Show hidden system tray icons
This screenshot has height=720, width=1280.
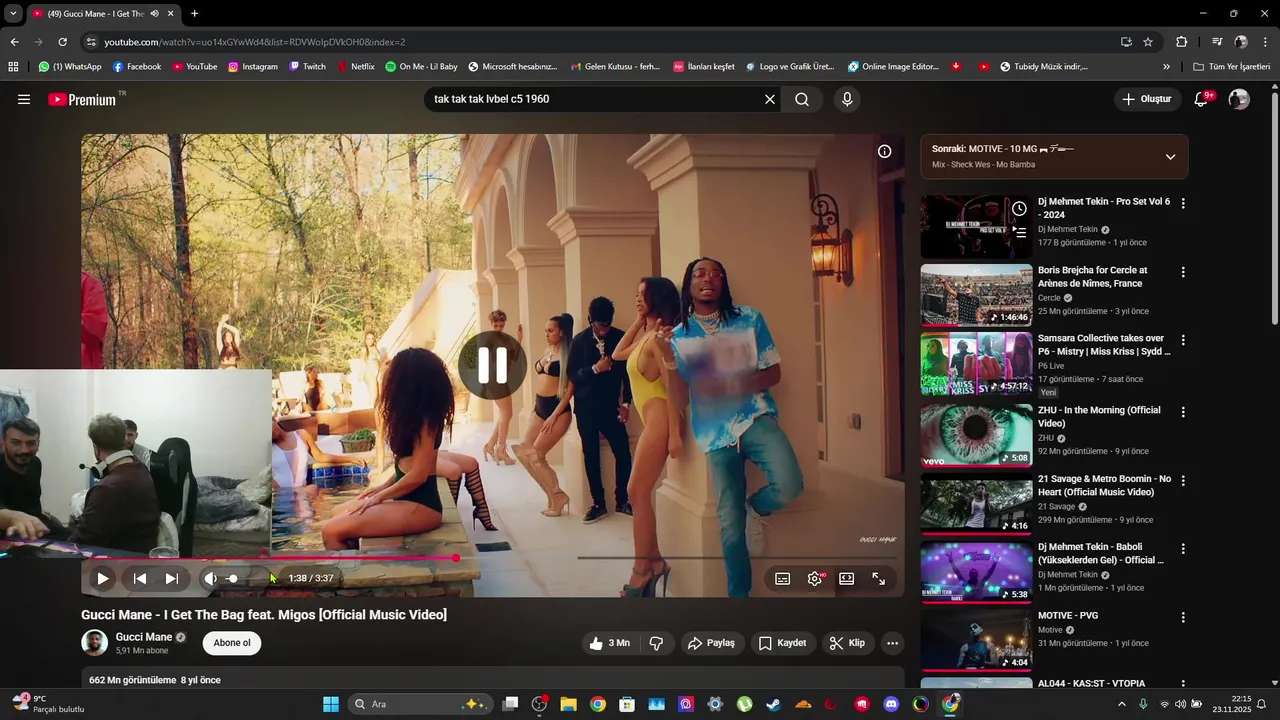pos(1121,704)
